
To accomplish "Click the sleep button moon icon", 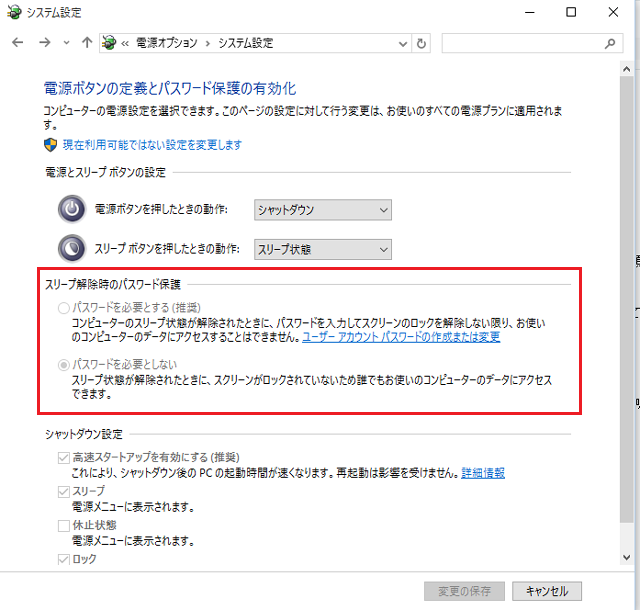I will [72, 248].
